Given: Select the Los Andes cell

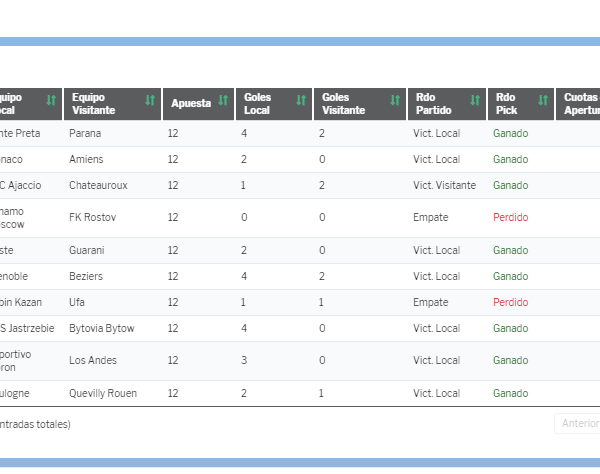Looking at the screenshot, I should tap(93, 360).
